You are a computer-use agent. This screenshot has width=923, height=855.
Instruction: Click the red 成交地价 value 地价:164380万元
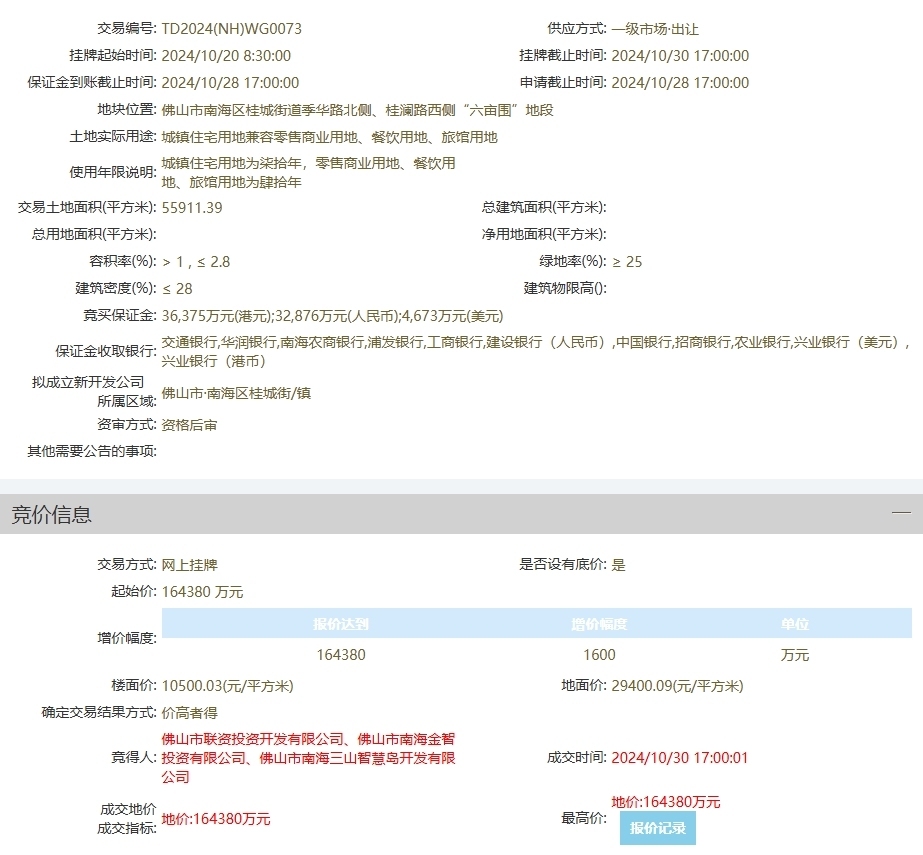(216, 819)
